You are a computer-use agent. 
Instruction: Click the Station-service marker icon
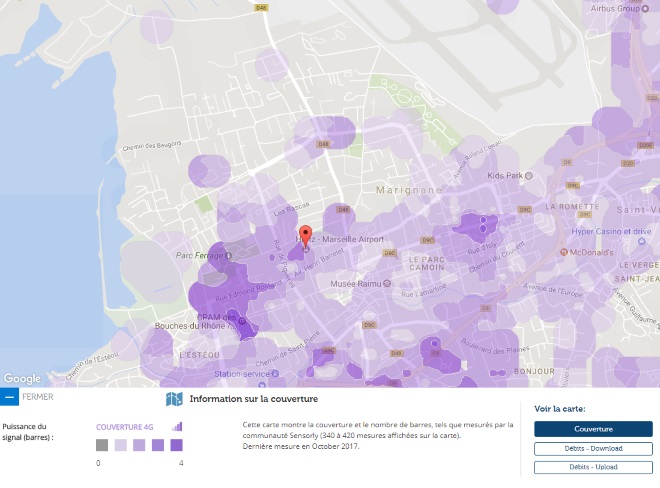[x=275, y=373]
